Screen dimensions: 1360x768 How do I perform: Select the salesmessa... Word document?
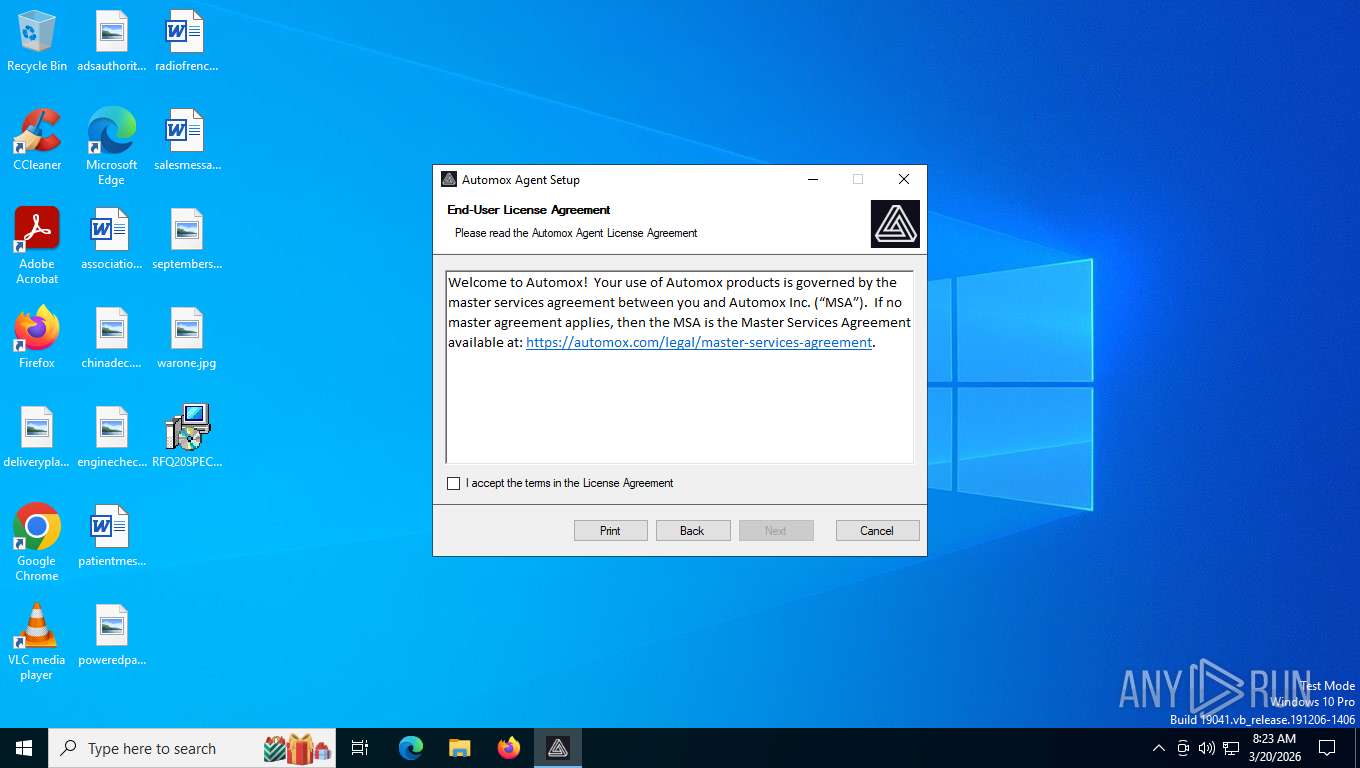click(187, 140)
